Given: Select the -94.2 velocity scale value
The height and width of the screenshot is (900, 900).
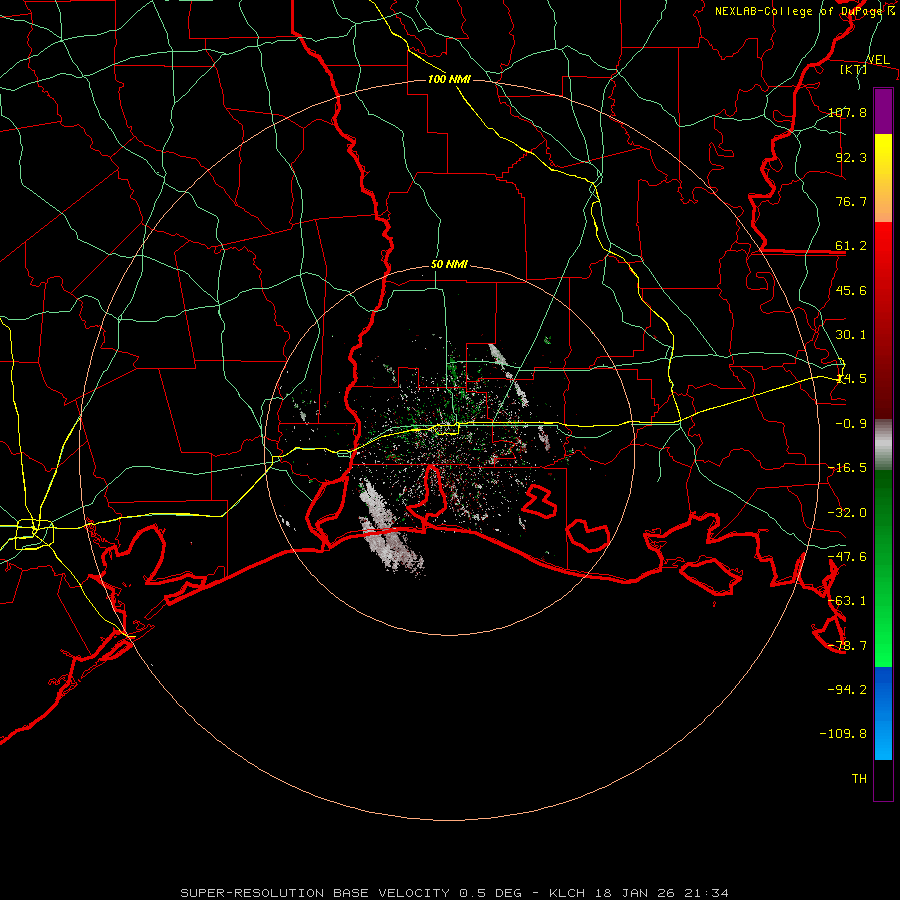Looking at the screenshot, I should [x=847, y=689].
